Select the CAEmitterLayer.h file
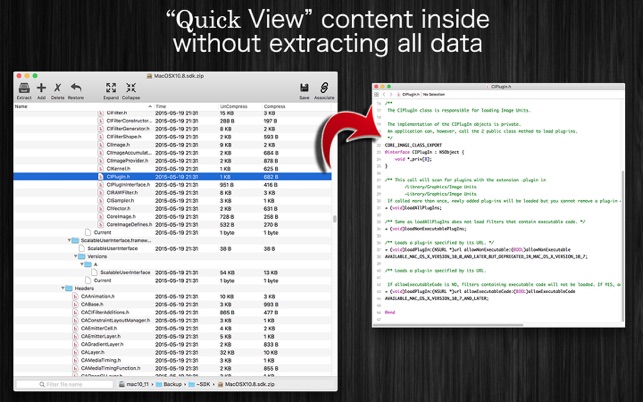 pos(101,336)
